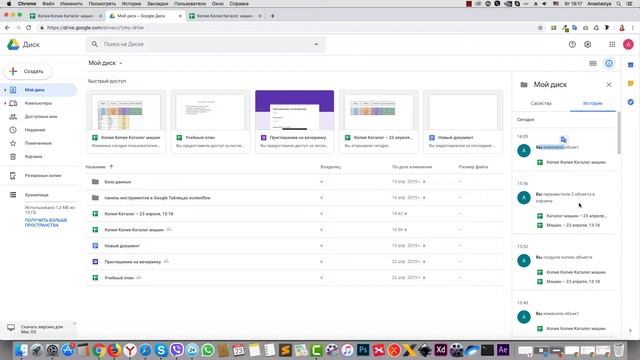Viewport: 640px width, 360px height.
Task: Click the search magnifier icon
Action: point(95,44)
